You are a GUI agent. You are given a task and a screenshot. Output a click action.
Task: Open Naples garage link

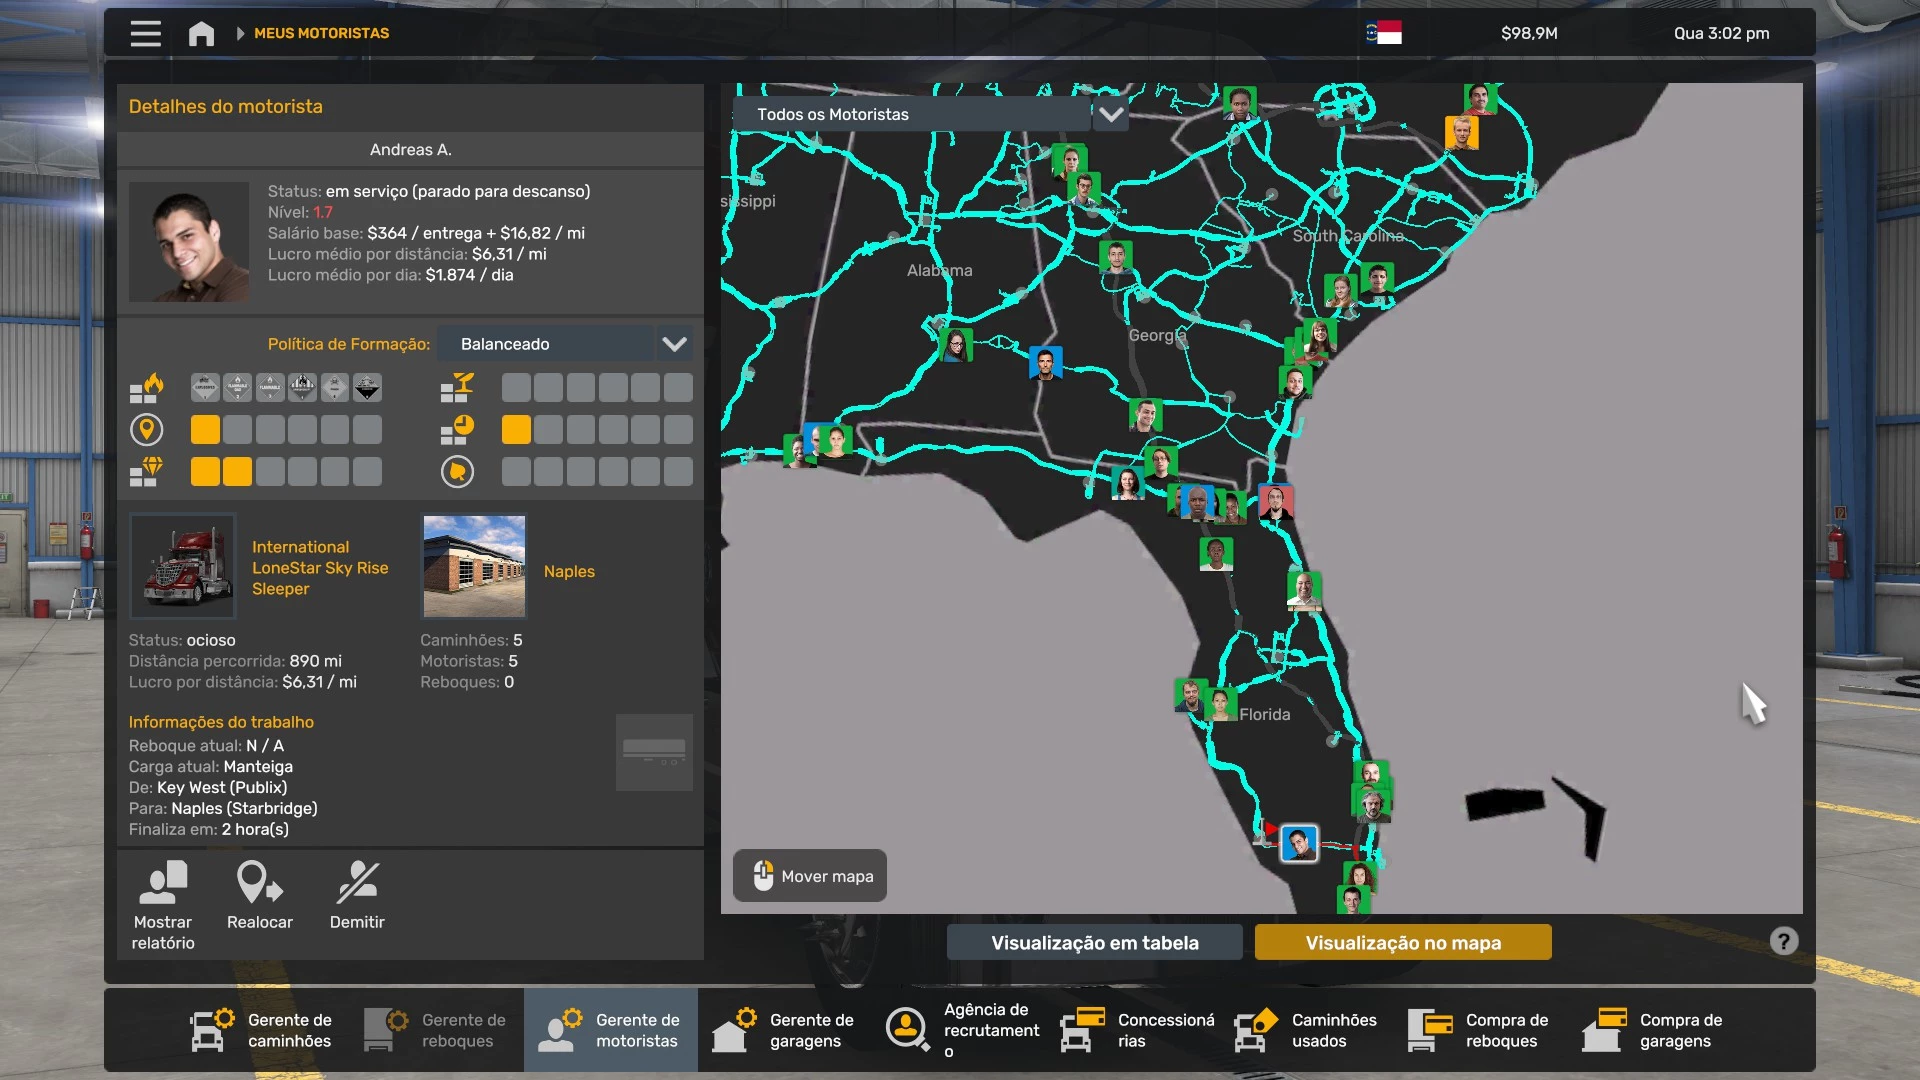click(569, 571)
